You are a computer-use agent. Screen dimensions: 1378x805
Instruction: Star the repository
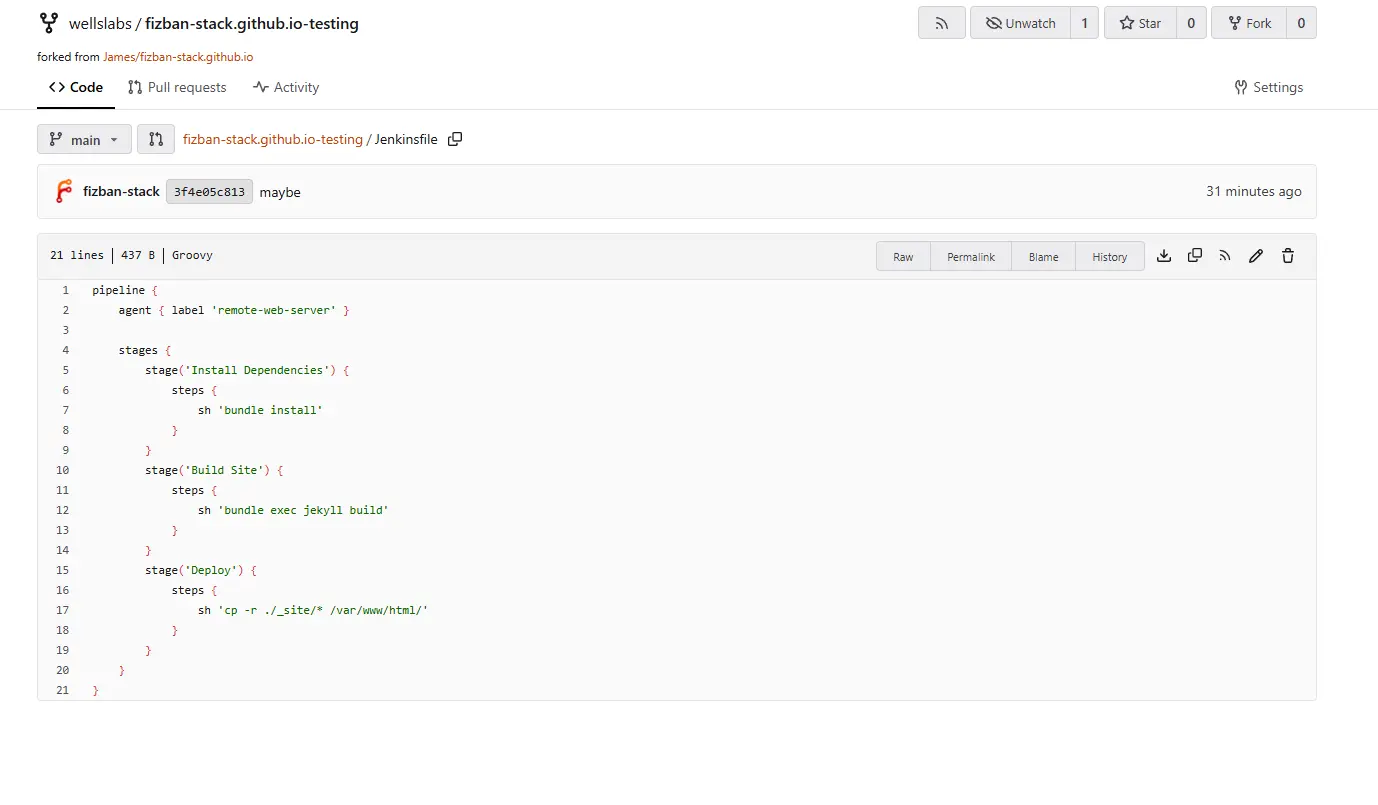coord(1139,23)
